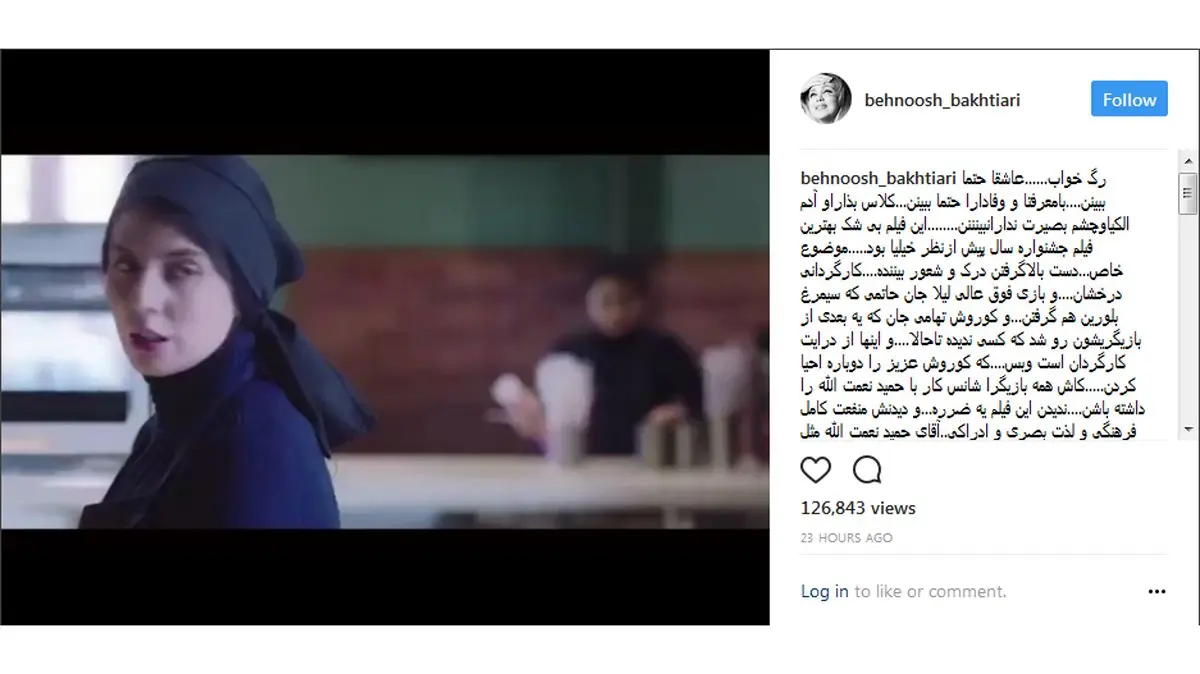Click the caption scrollbar thumb

tap(1188, 192)
